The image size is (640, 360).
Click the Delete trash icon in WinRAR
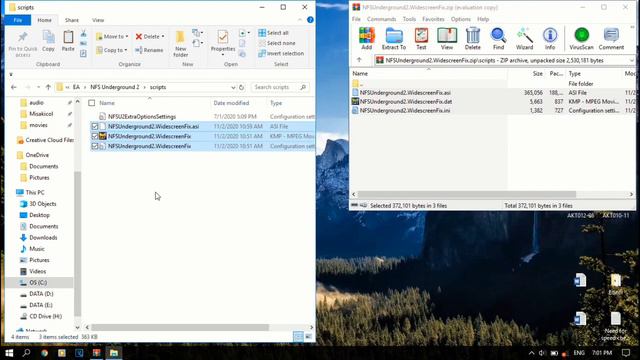pos(473,38)
